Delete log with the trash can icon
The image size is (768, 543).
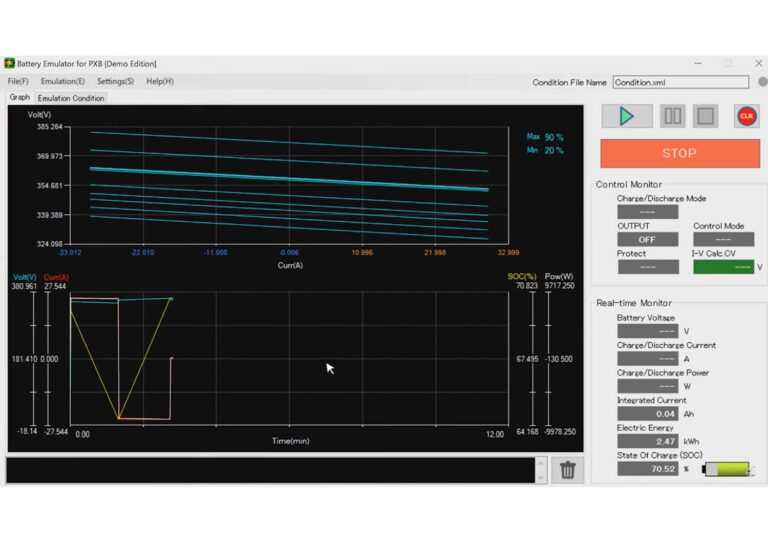(x=567, y=470)
